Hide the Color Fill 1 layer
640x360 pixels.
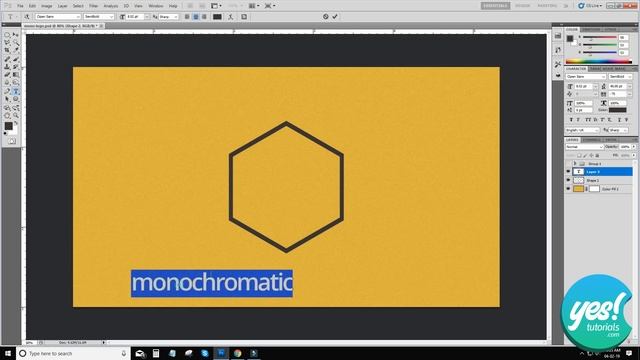pos(568,189)
